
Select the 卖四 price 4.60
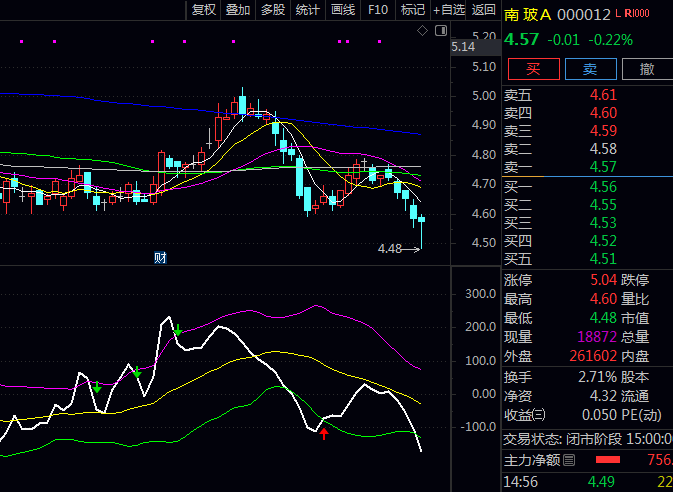click(603, 112)
